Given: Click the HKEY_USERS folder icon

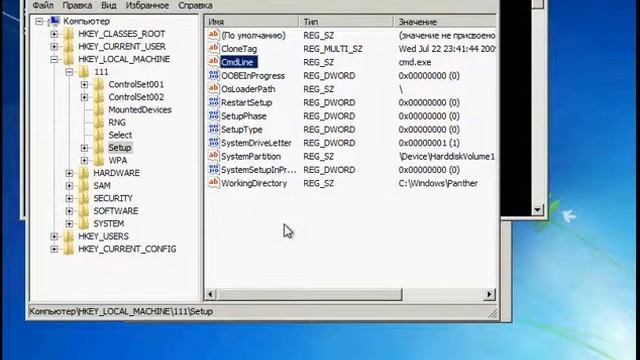Looking at the screenshot, I should click(x=69, y=236).
